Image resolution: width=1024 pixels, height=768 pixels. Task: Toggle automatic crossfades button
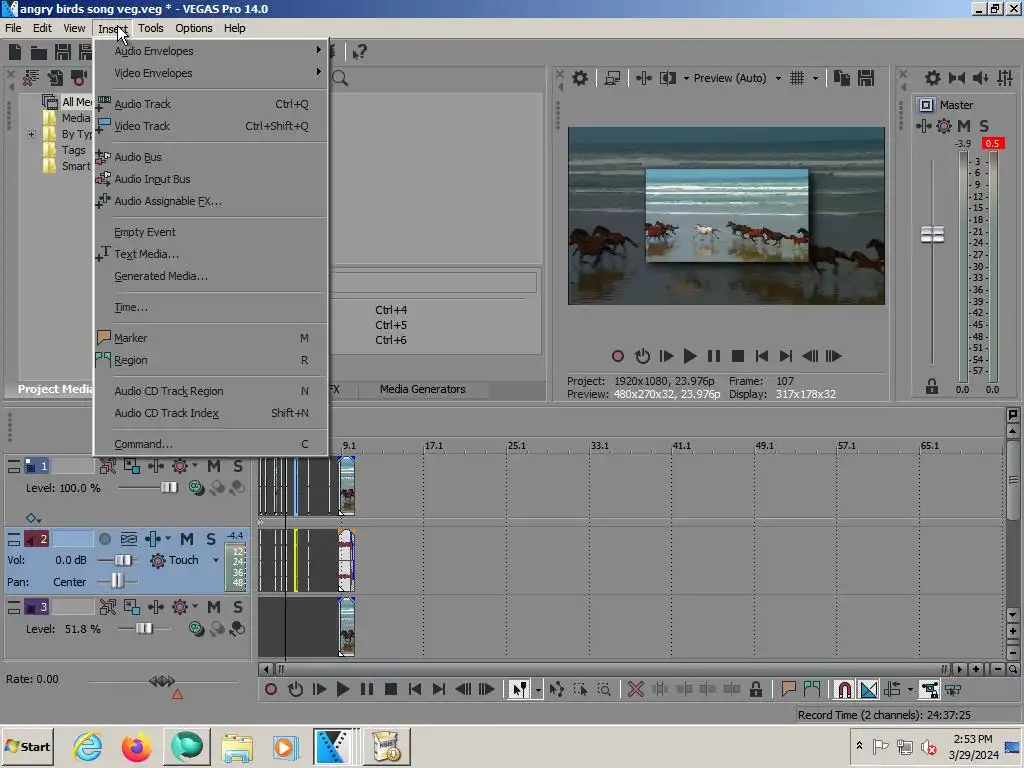tap(869, 690)
